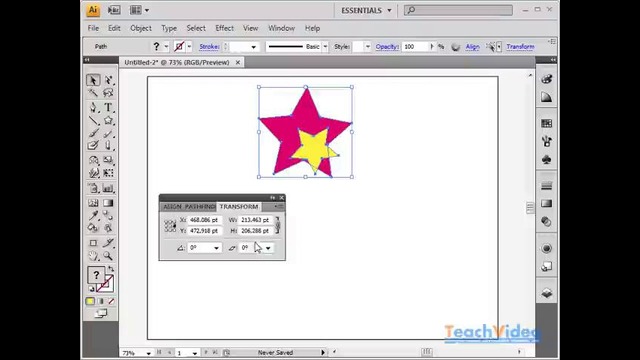The height and width of the screenshot is (360, 640).
Task: Open the Fill color dropdown in control bar
Action: (166, 47)
